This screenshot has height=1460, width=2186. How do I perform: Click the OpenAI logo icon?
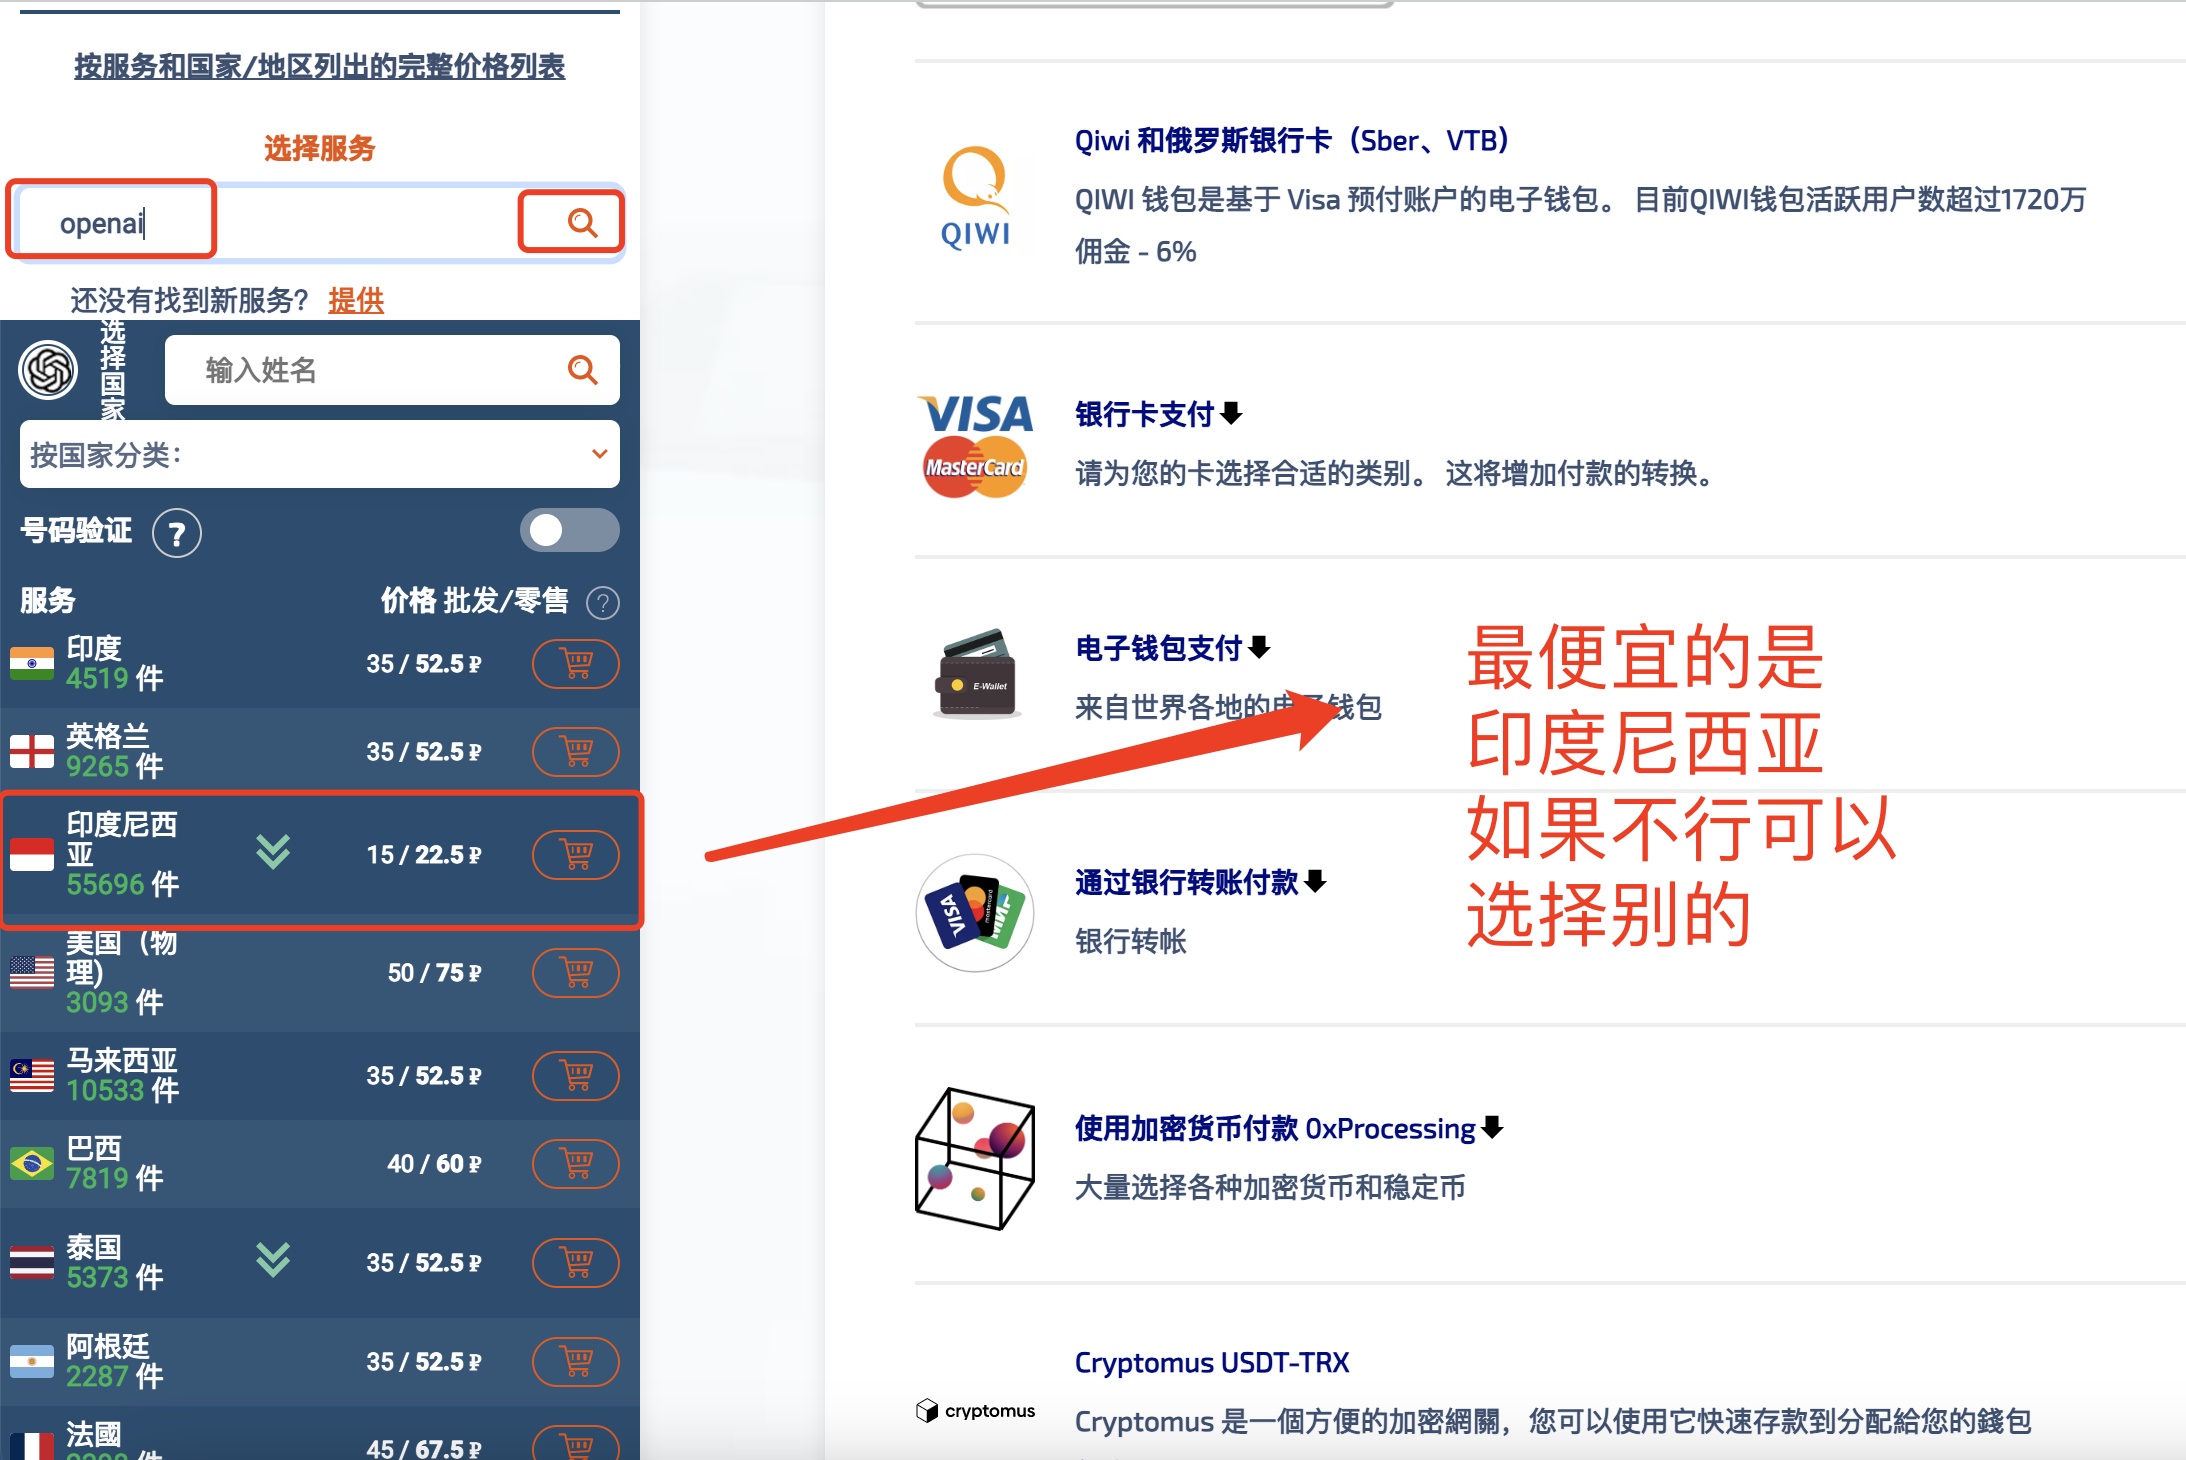(x=48, y=369)
